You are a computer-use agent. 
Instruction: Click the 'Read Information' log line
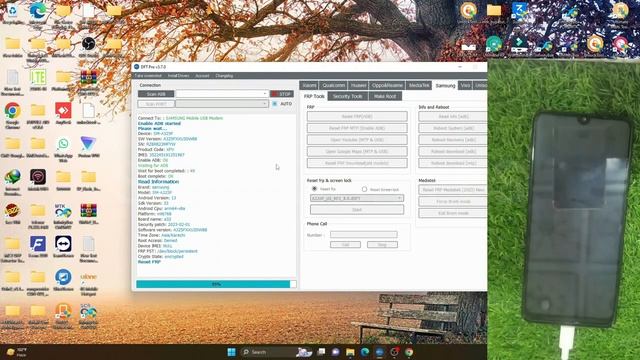click(158, 182)
